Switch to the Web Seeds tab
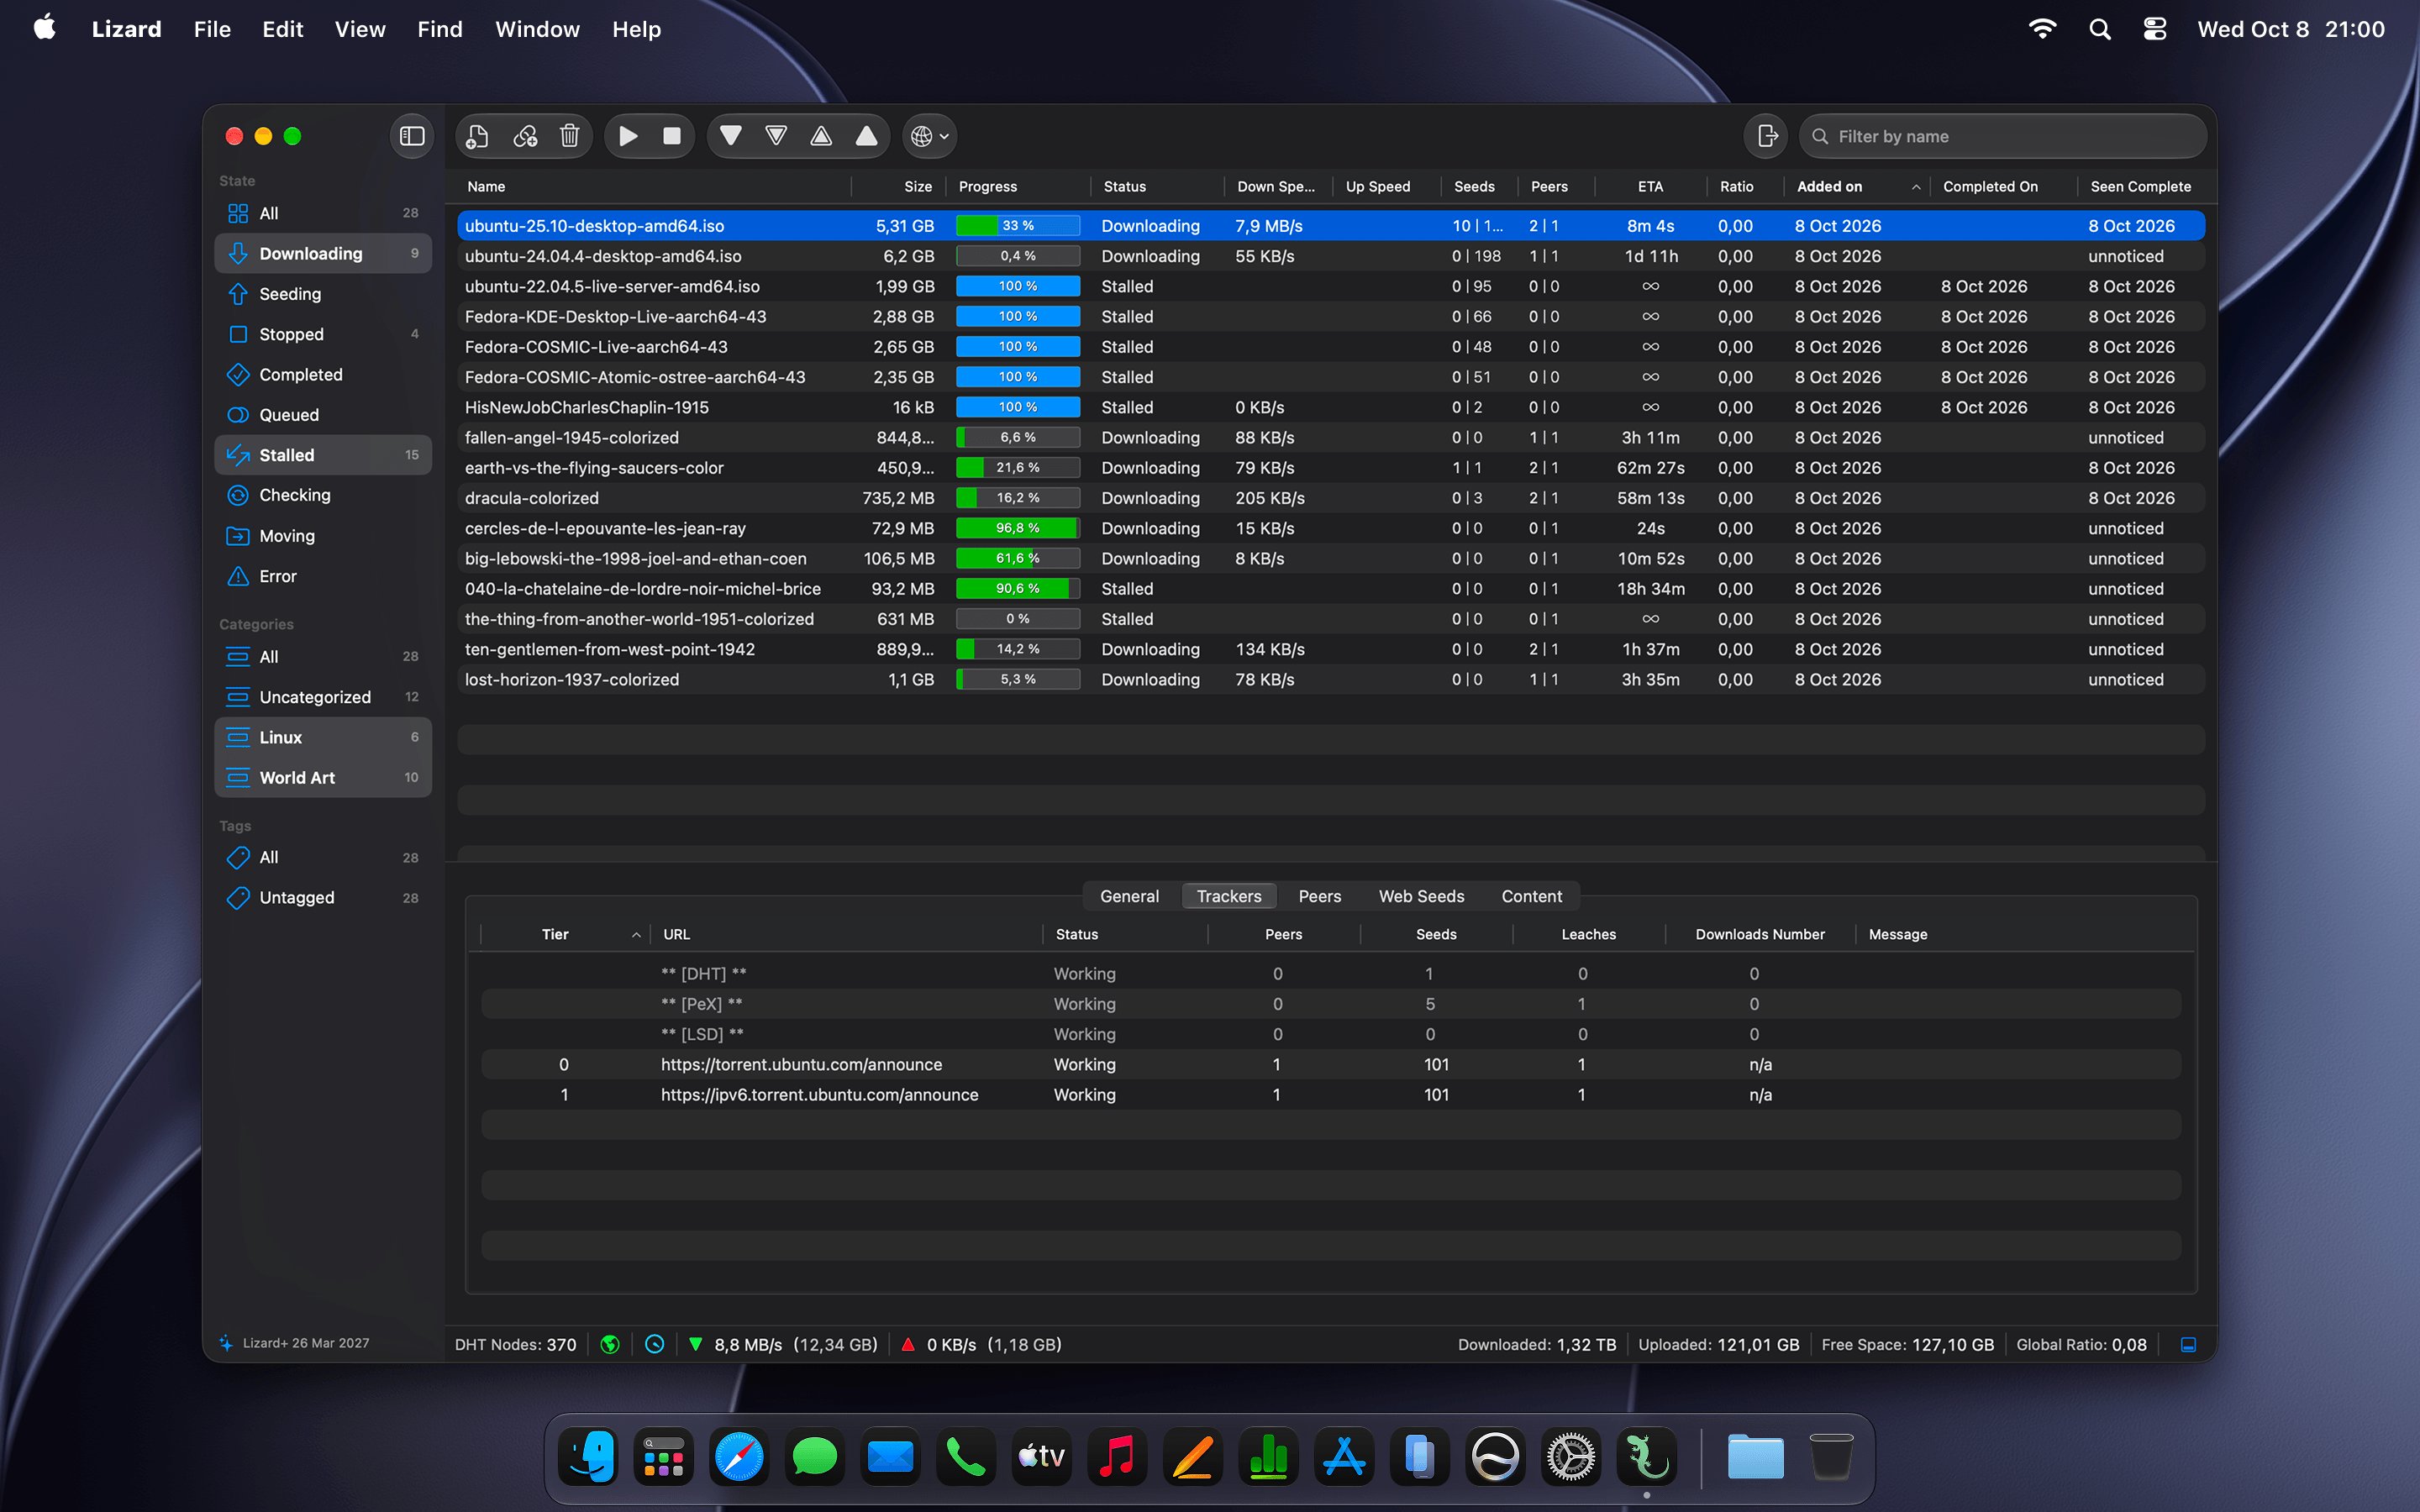2420x1512 pixels. tap(1421, 896)
